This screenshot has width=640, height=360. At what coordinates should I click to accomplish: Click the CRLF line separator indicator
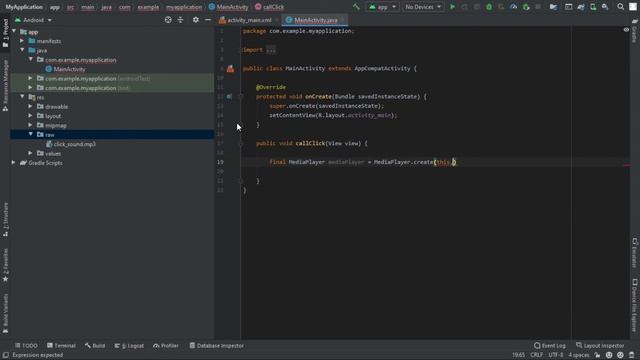tap(536, 355)
